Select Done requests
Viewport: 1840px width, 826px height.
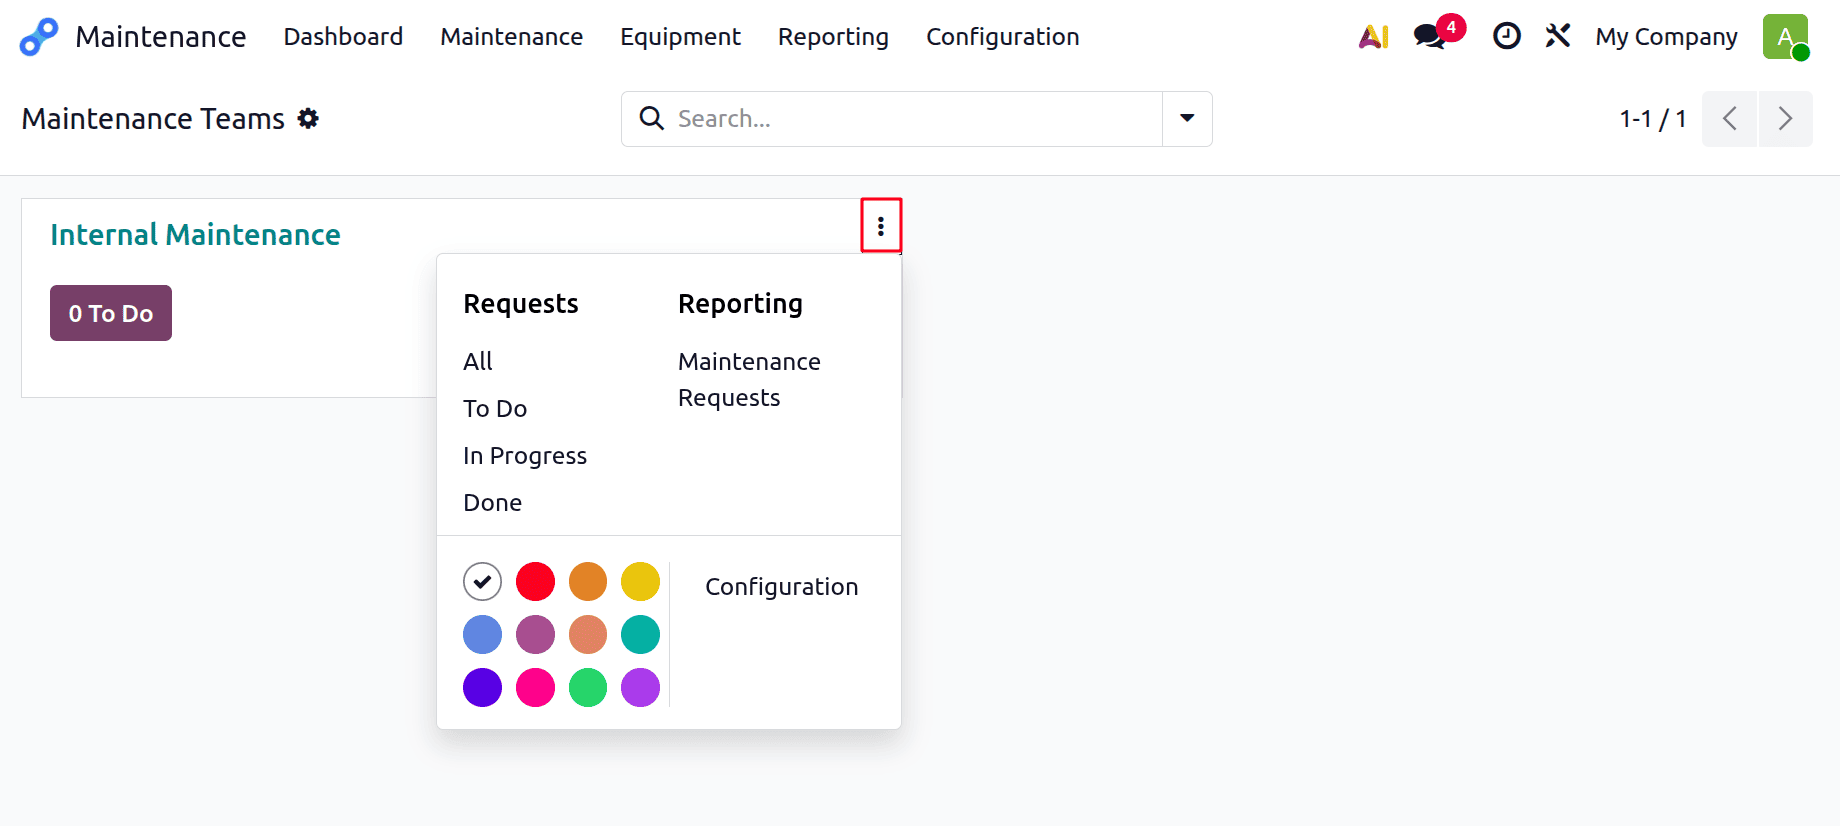[492, 502]
